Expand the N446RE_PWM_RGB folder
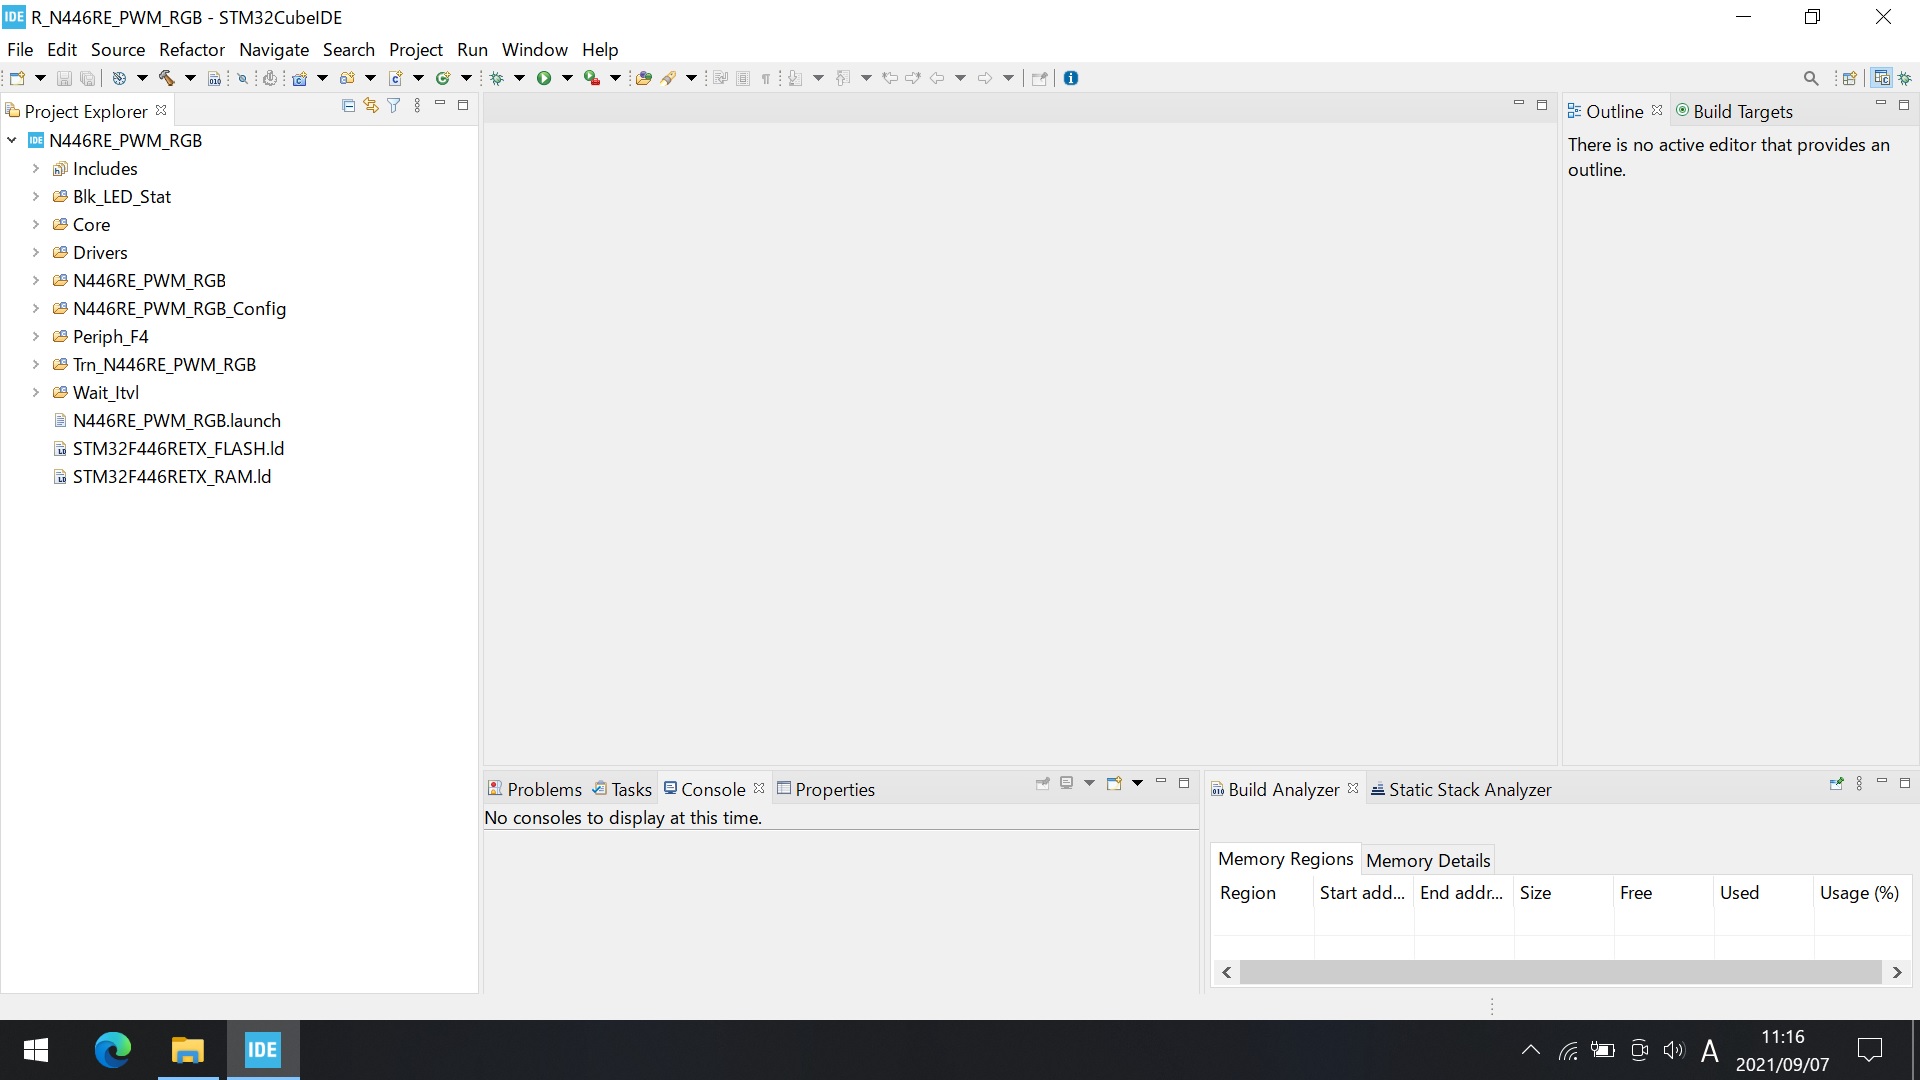1920x1080 pixels. [34, 280]
